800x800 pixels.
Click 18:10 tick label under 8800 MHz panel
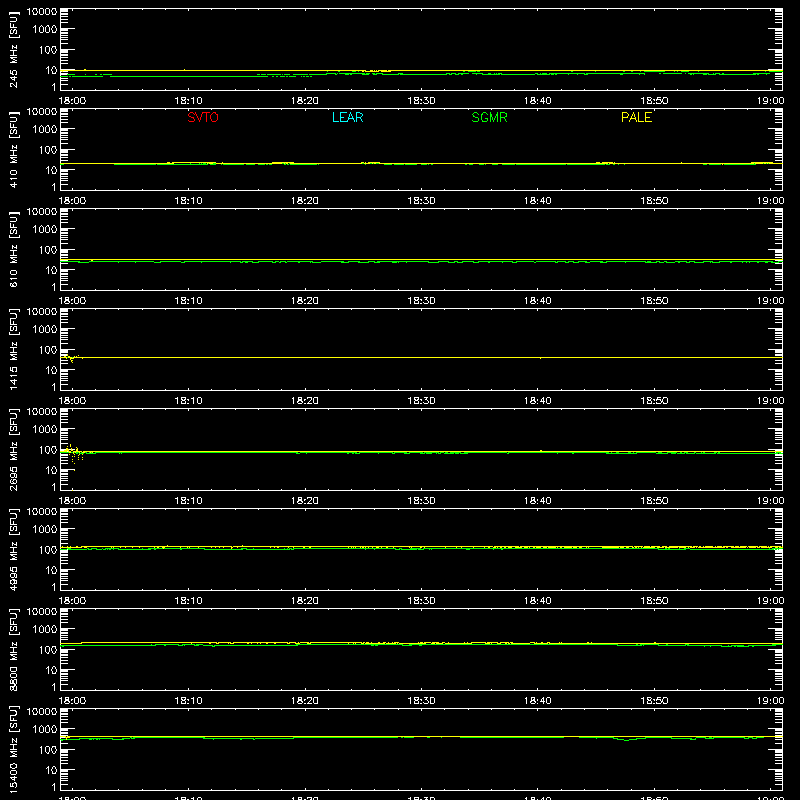[188, 701]
